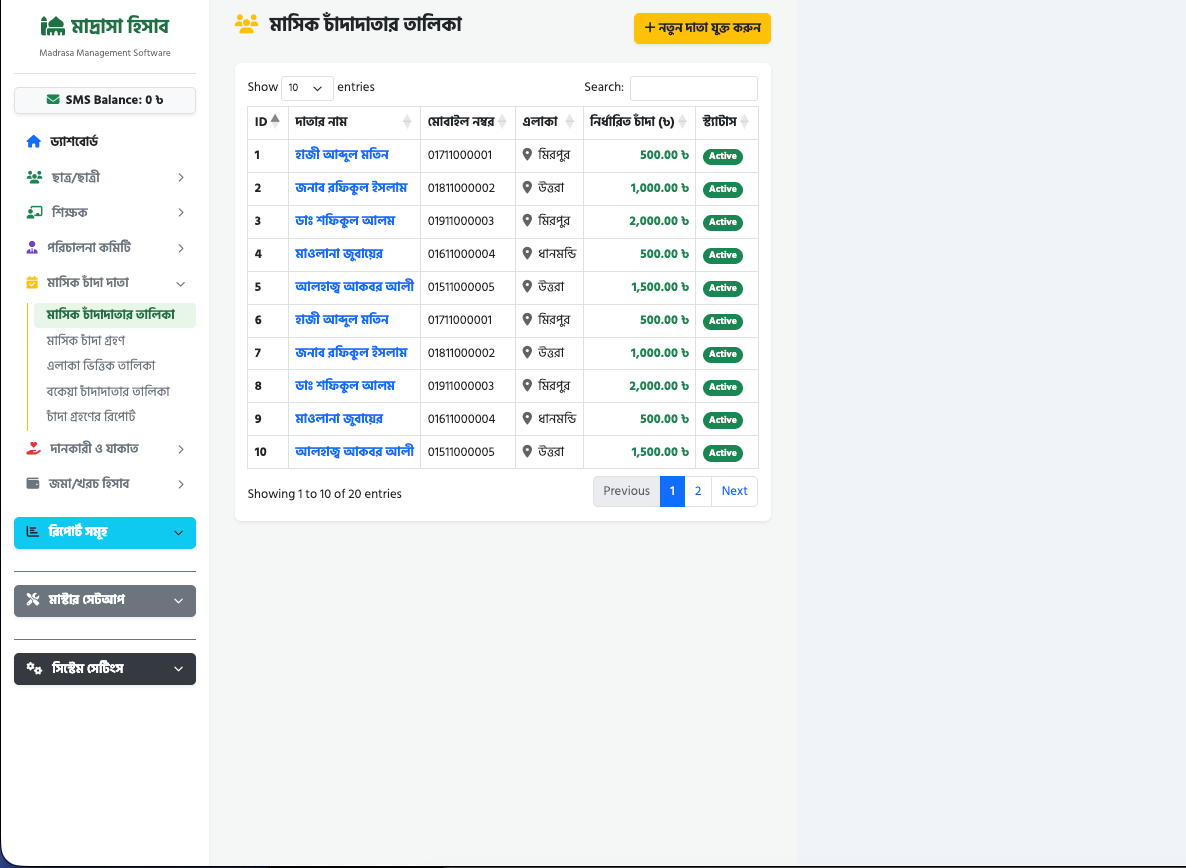Click Showing 1 to 10 of 20 entries text

[324, 494]
